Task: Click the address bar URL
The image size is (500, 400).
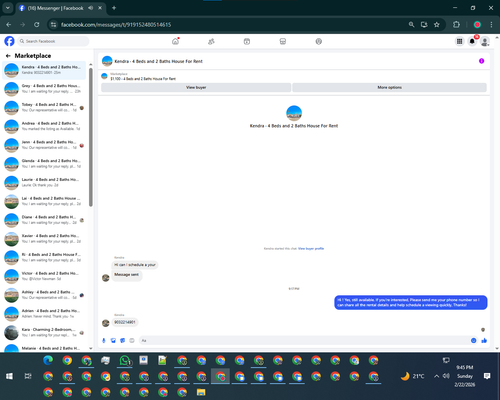Action: [x=116, y=25]
